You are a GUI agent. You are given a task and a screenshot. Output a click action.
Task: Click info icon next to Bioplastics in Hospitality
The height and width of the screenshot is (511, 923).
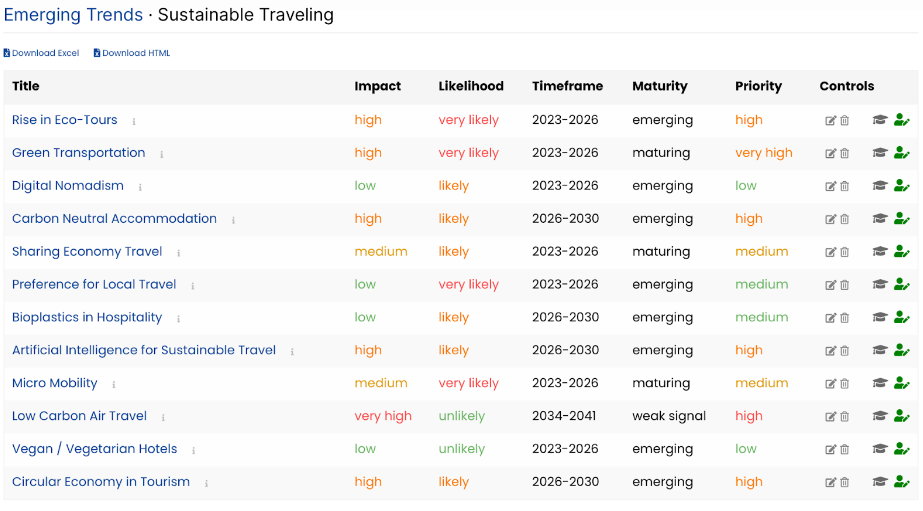178,319
